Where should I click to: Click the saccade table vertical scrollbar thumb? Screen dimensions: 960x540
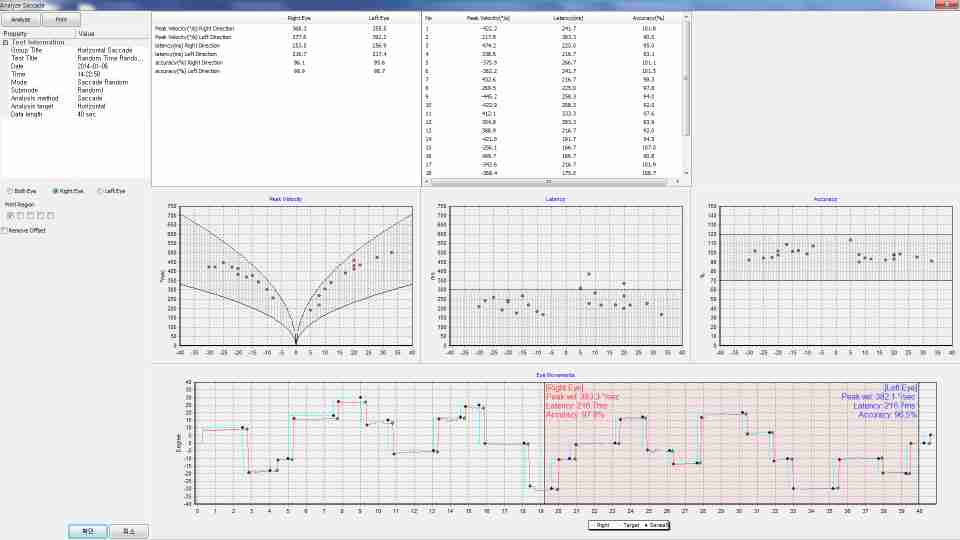[x=686, y=80]
